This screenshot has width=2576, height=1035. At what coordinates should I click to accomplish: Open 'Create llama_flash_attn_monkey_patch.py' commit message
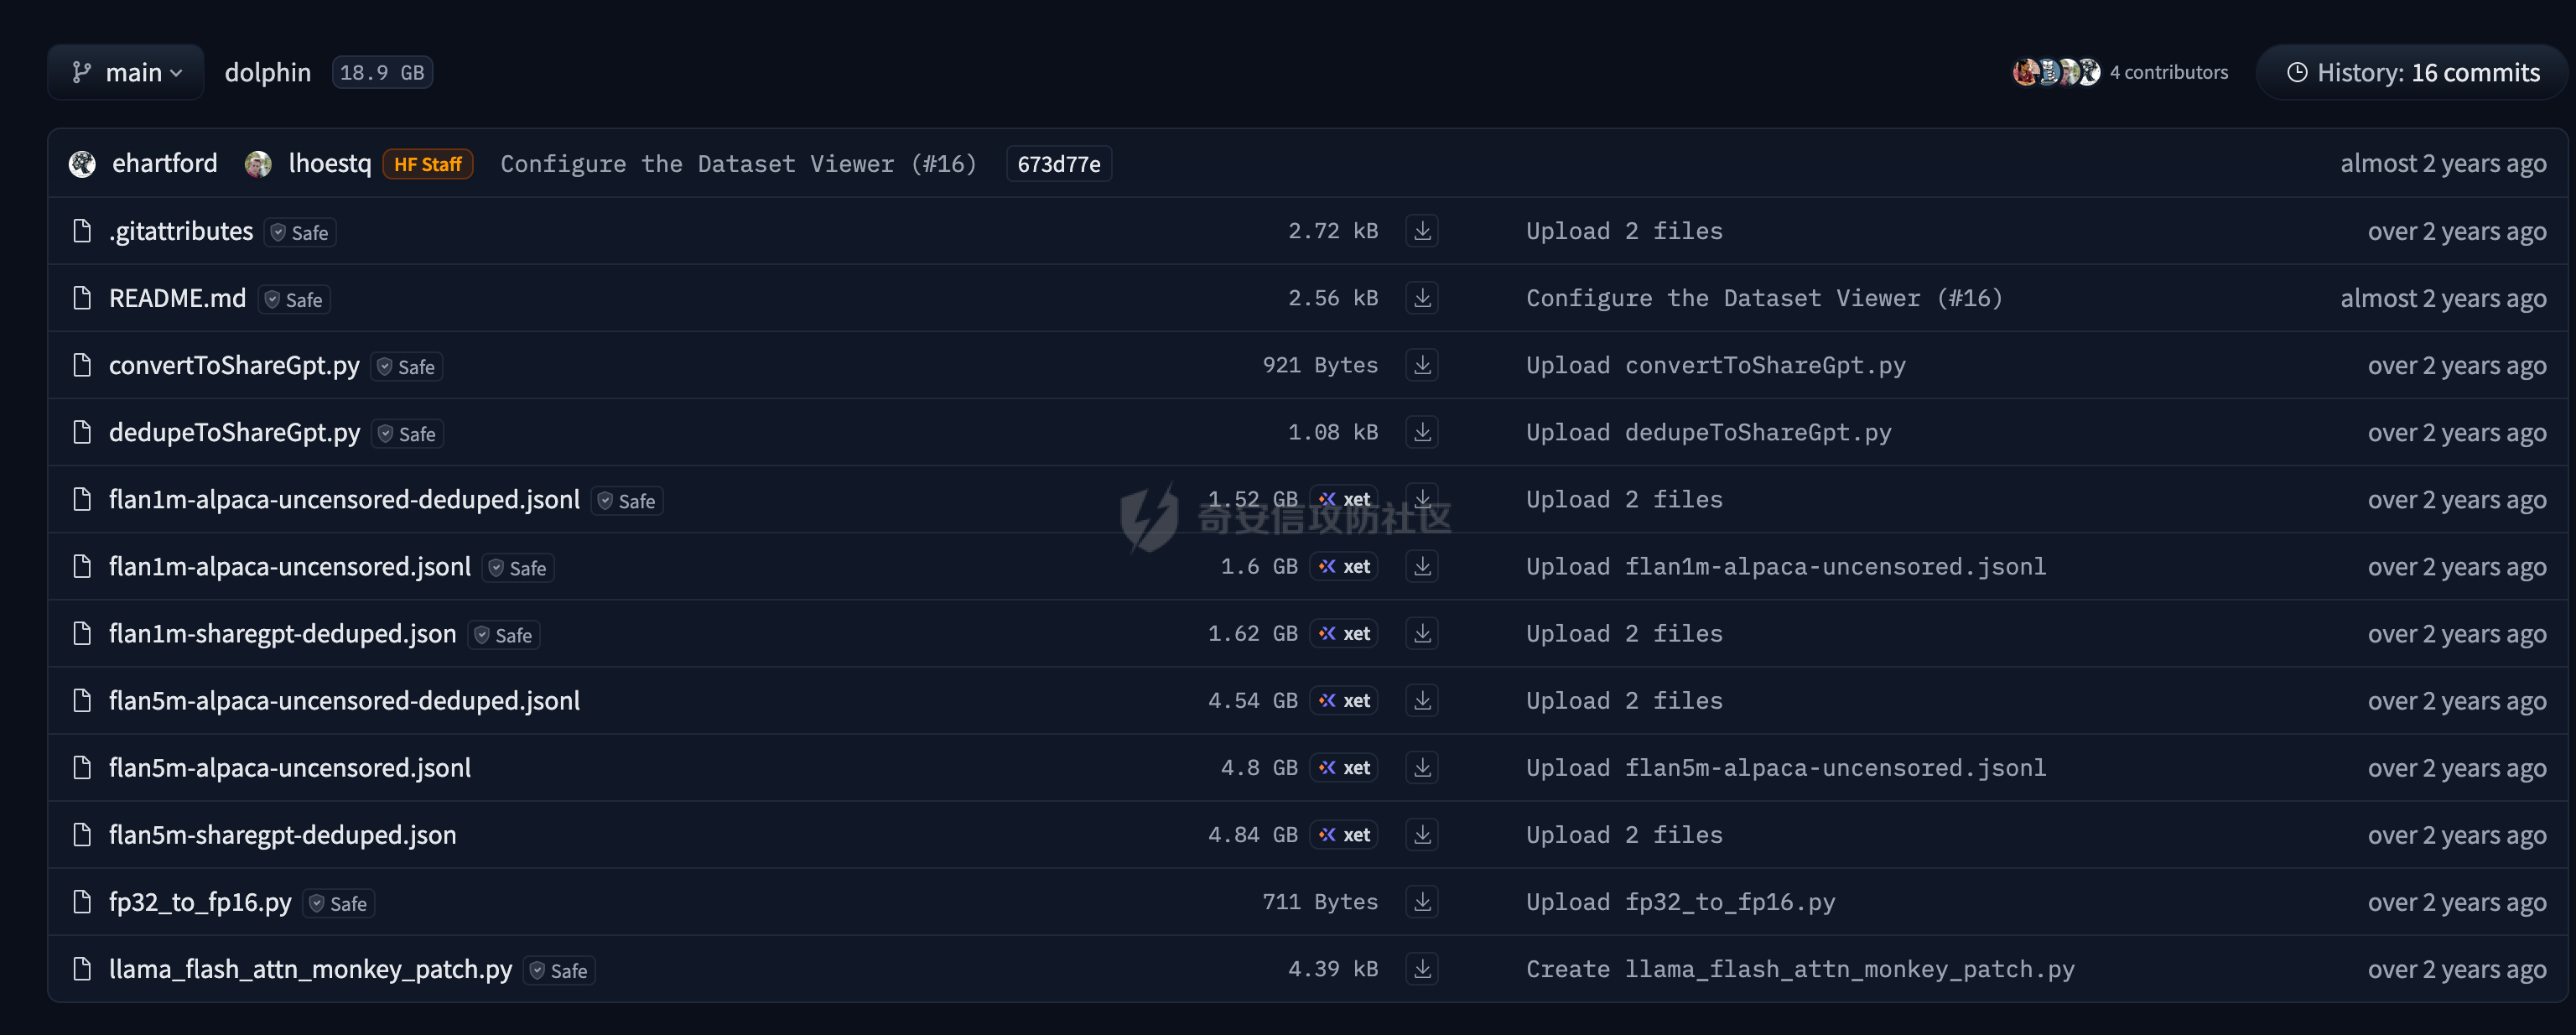point(1799,969)
